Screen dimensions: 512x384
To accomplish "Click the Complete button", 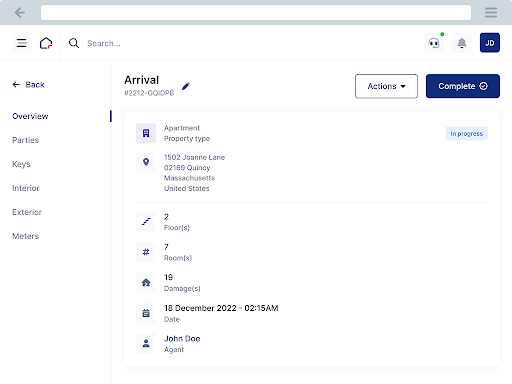I will [463, 86].
